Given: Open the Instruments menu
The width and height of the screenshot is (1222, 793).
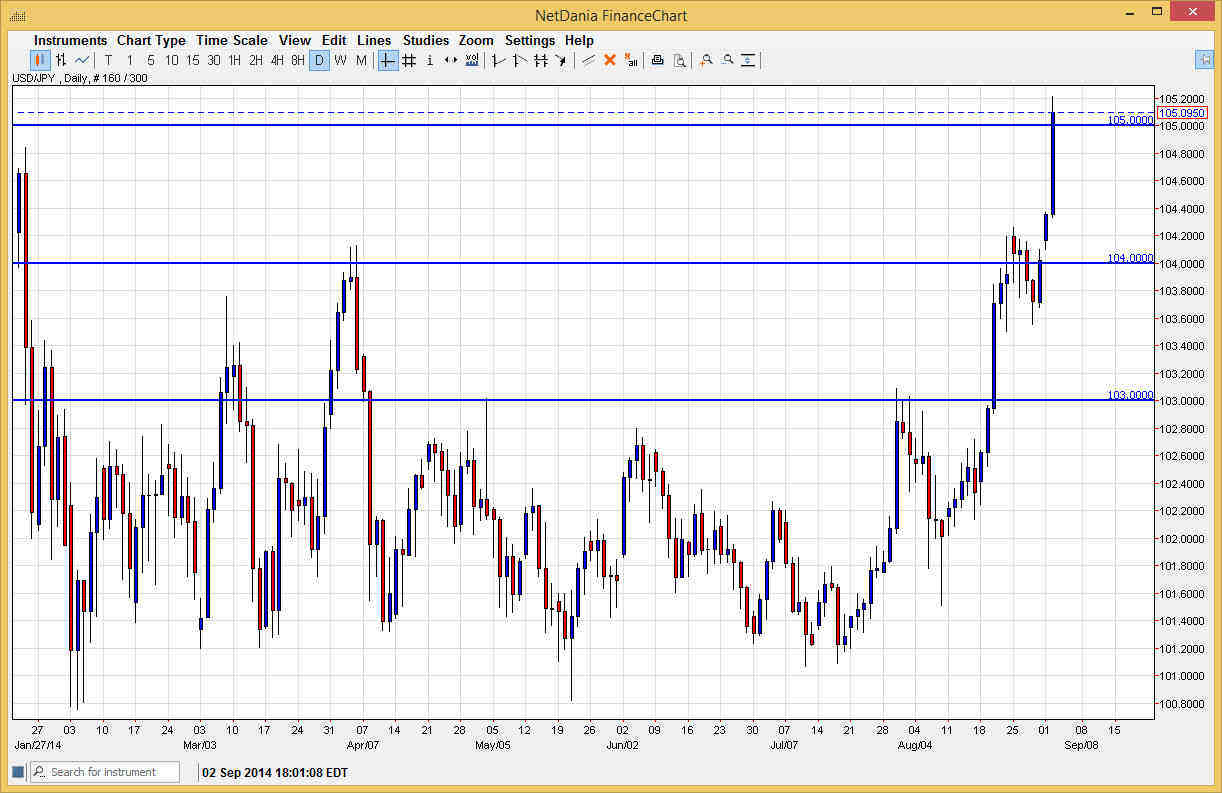Looking at the screenshot, I should (x=70, y=40).
